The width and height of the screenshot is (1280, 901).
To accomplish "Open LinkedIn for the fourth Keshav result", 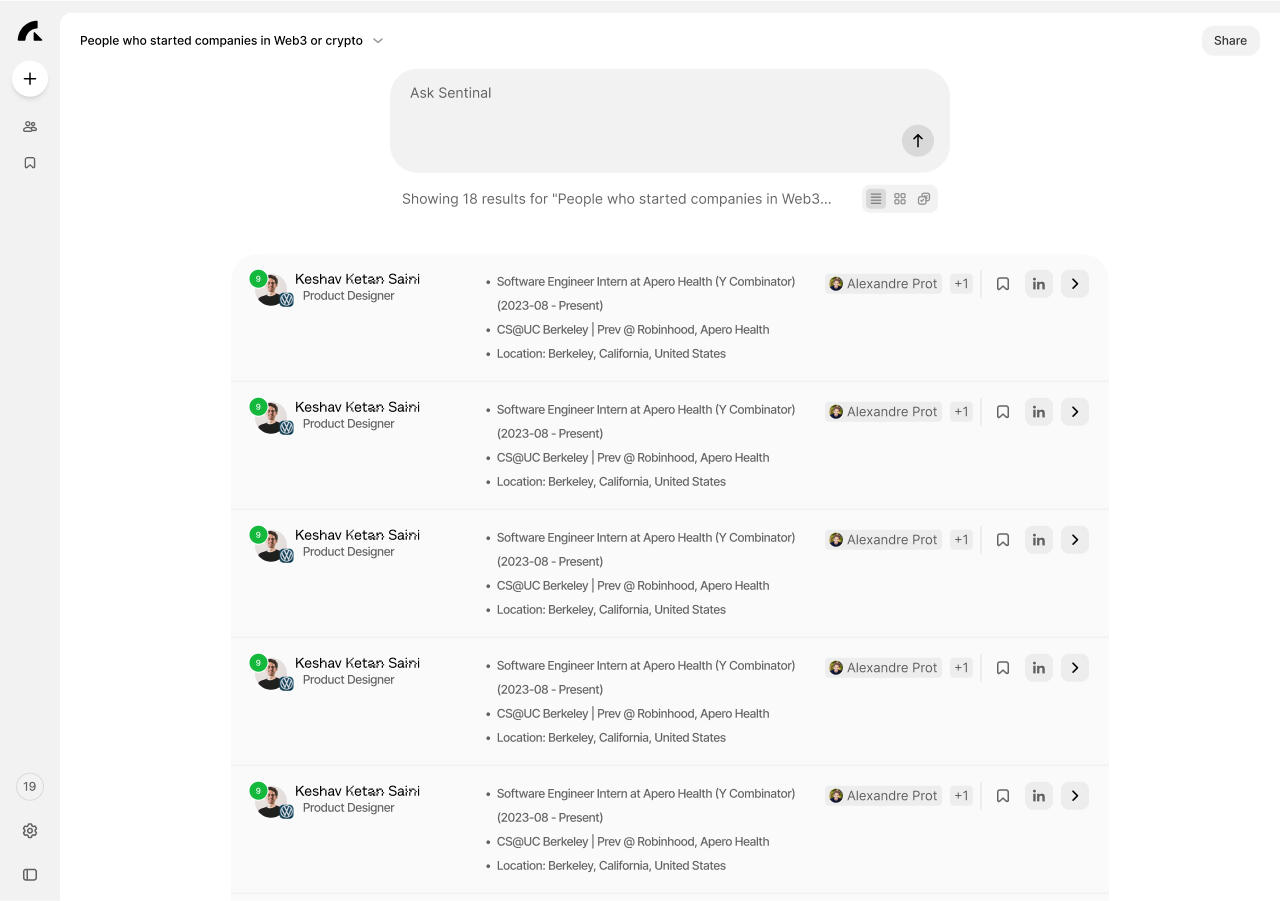I will click(1039, 668).
